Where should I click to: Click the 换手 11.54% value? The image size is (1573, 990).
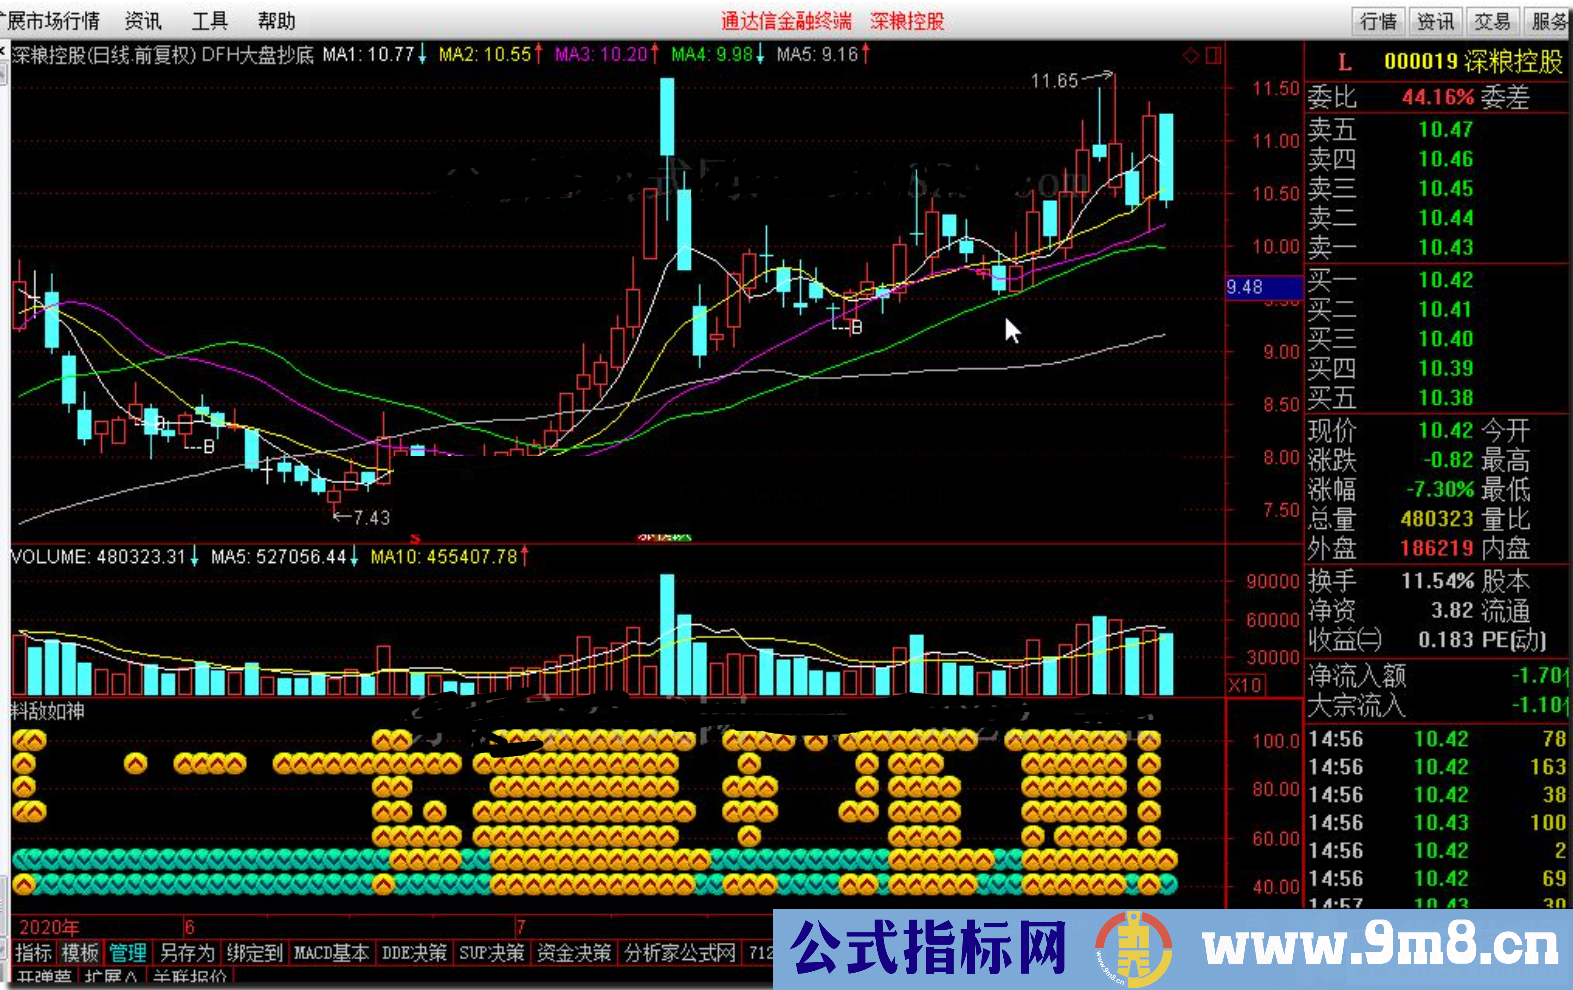pos(1438,581)
